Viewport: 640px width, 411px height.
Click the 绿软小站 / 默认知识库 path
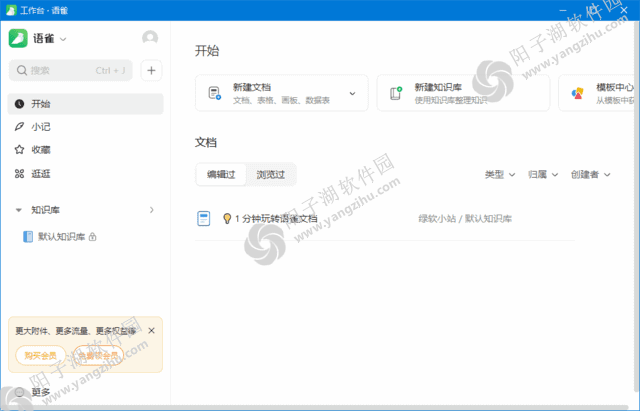point(465,219)
